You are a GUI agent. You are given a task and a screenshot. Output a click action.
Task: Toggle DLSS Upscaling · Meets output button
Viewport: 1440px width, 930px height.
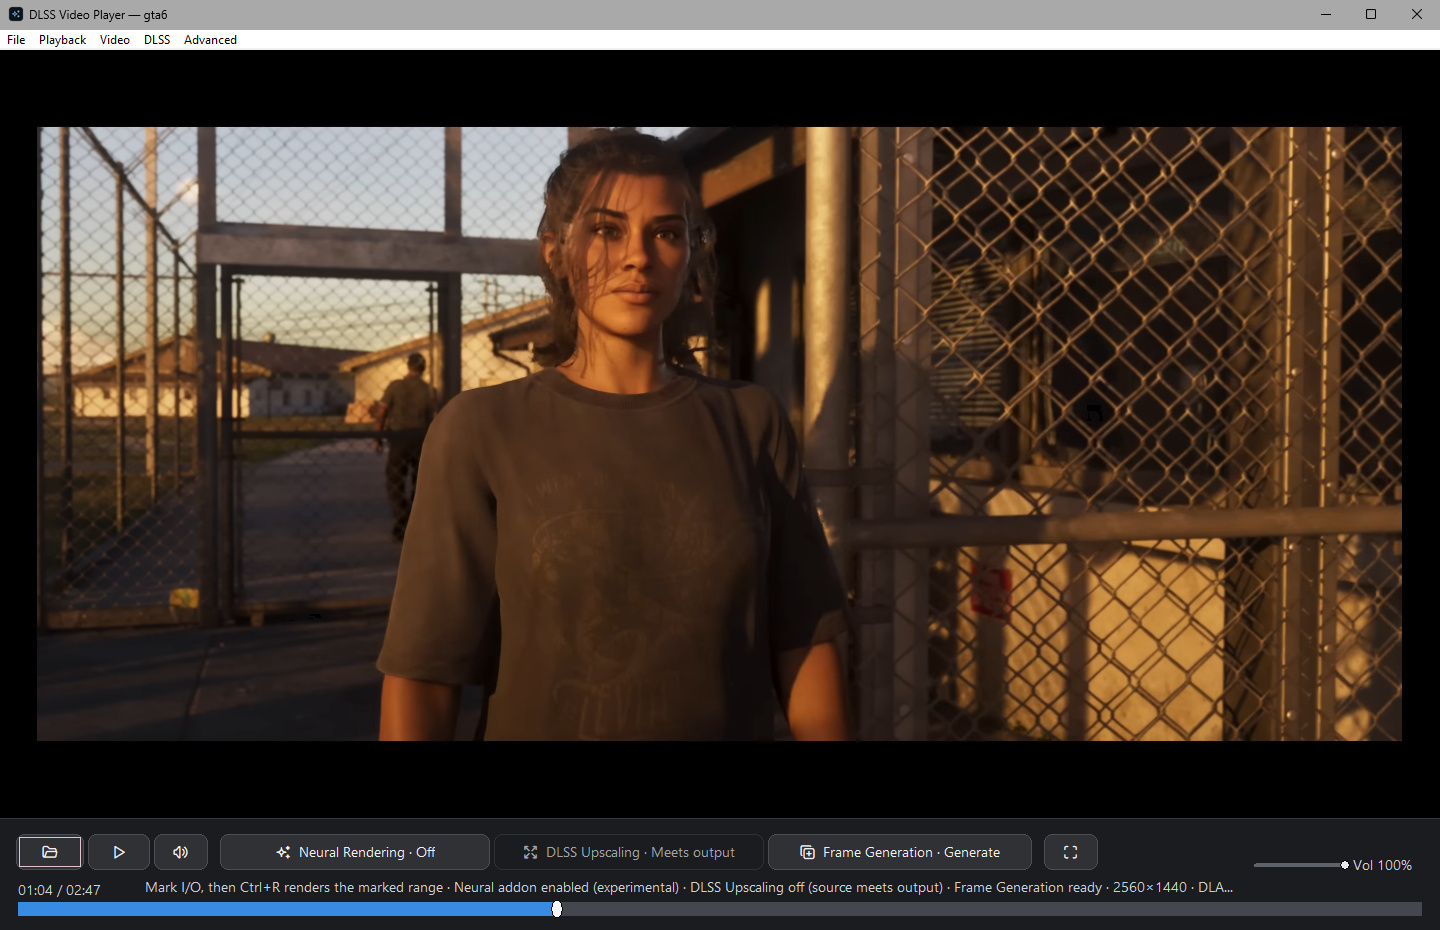click(629, 852)
